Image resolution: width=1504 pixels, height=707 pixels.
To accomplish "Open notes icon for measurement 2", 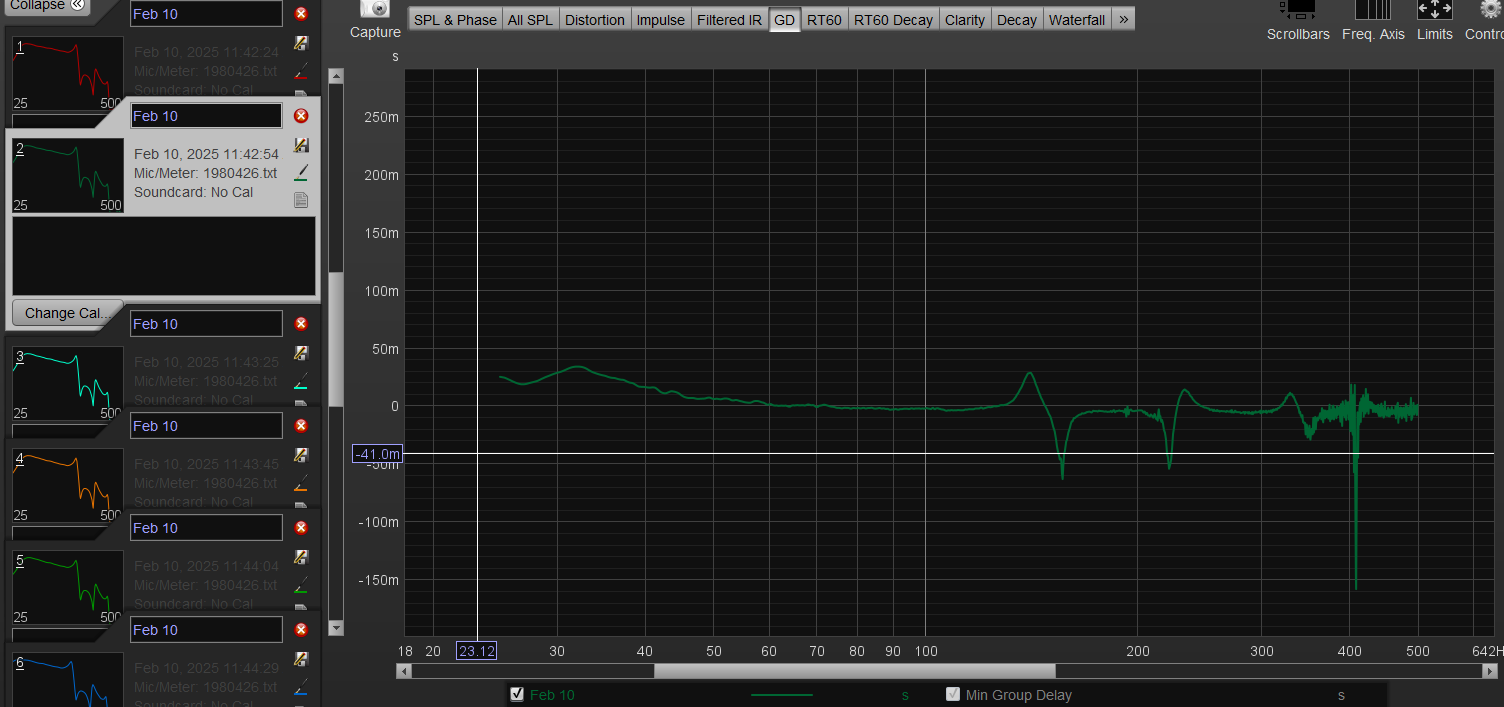I will pos(301,200).
